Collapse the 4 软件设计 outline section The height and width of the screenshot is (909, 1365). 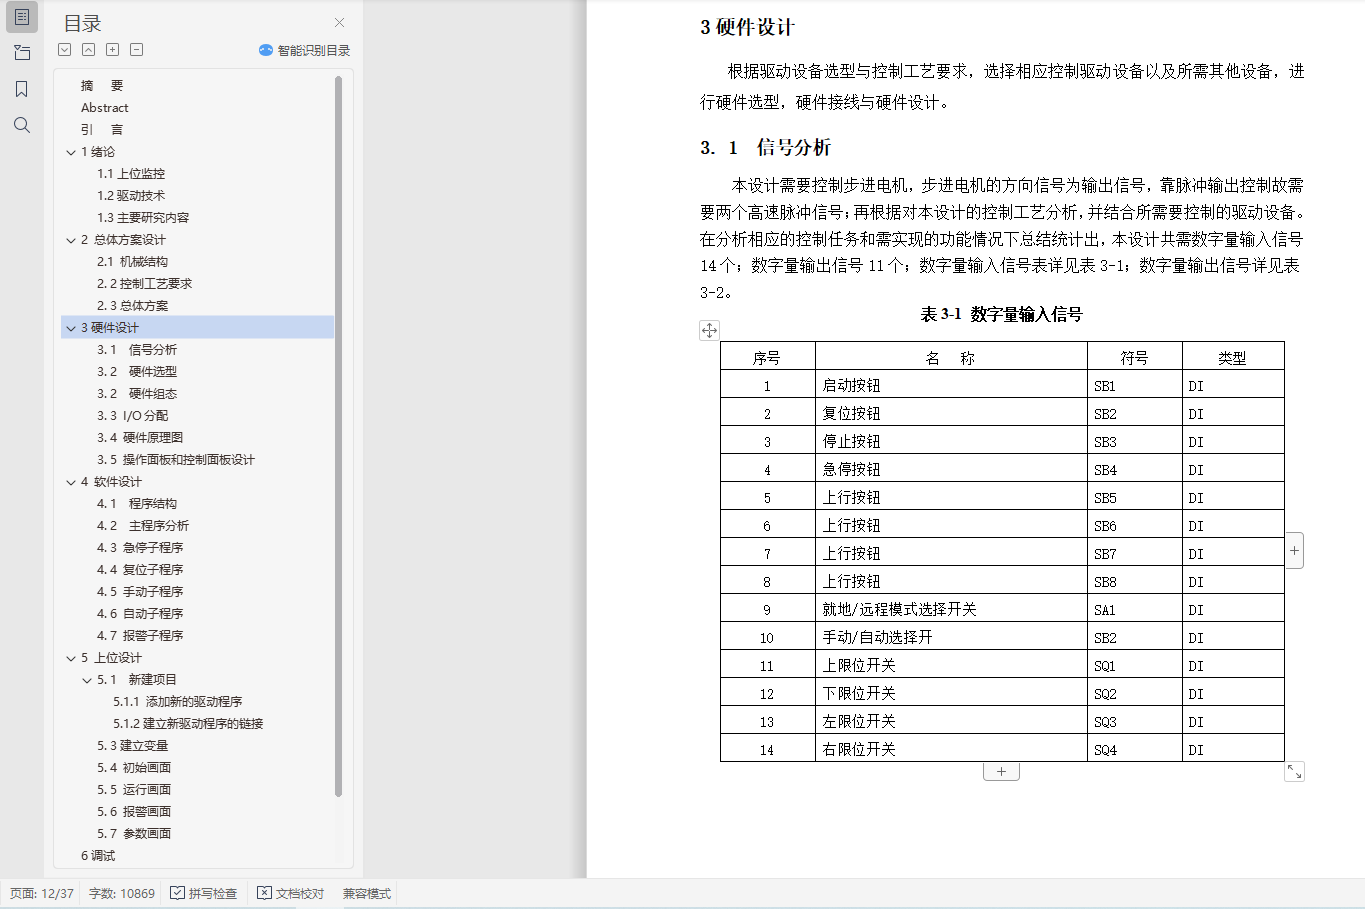pos(71,482)
